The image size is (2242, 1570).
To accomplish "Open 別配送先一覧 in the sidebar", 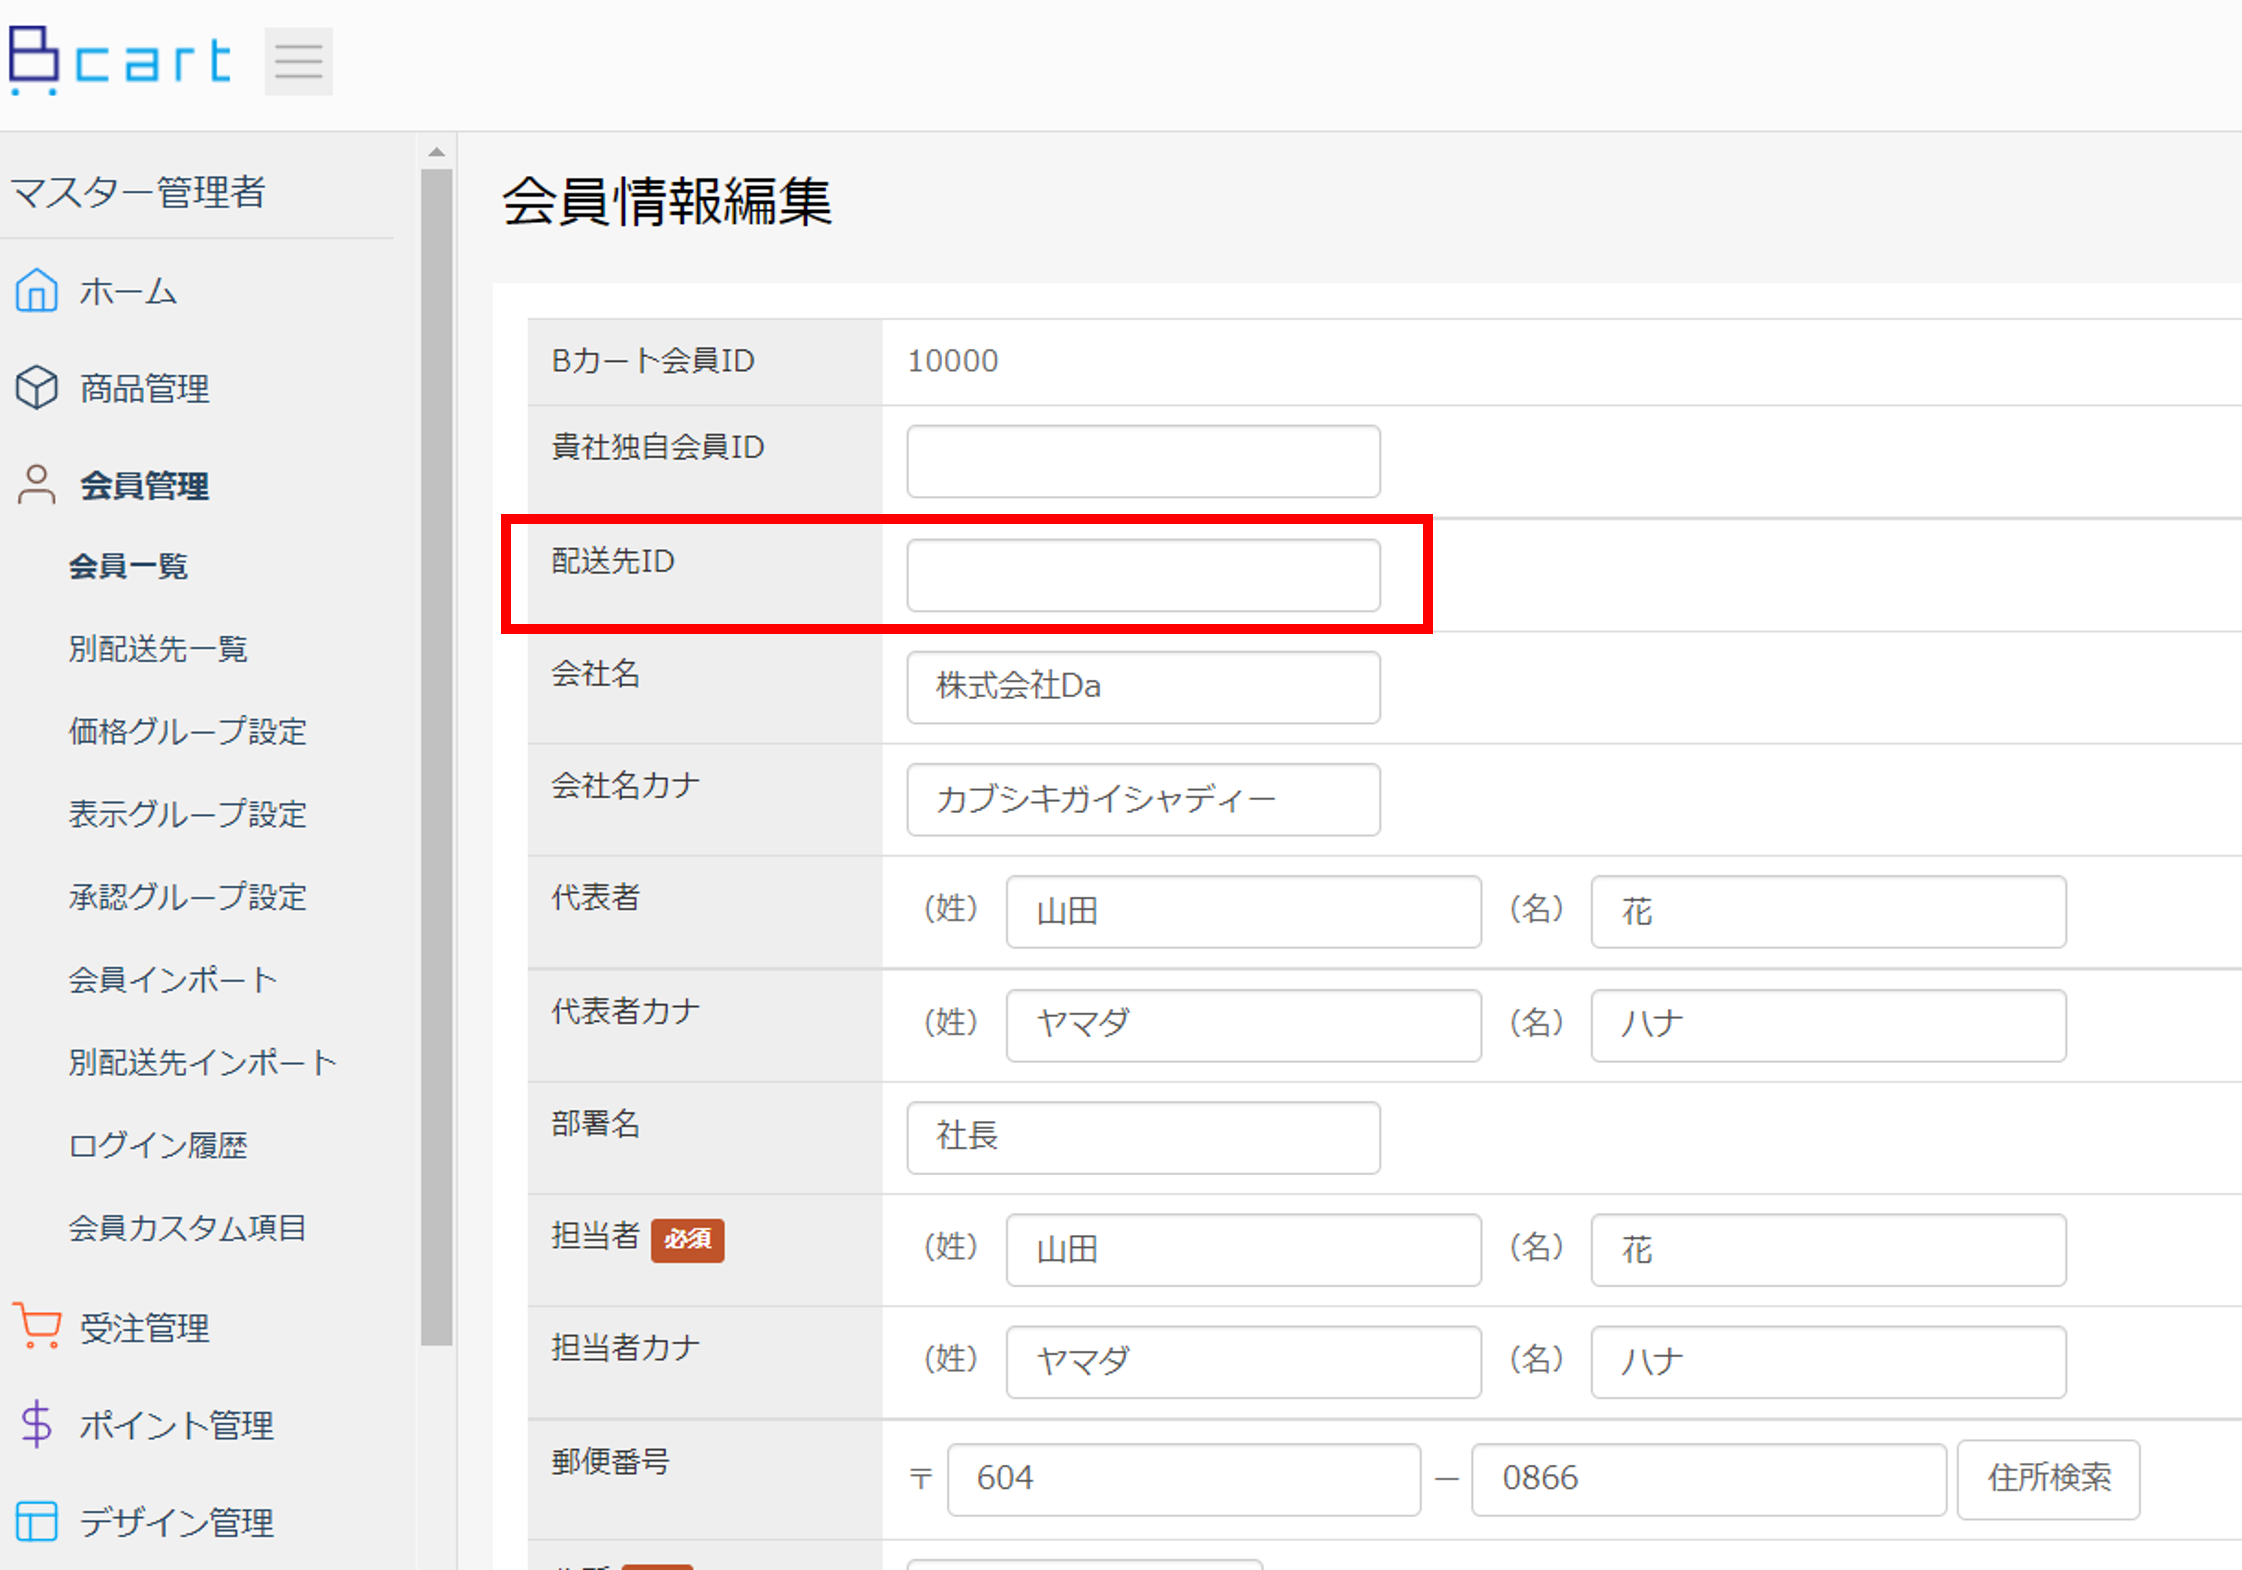I will (158, 649).
